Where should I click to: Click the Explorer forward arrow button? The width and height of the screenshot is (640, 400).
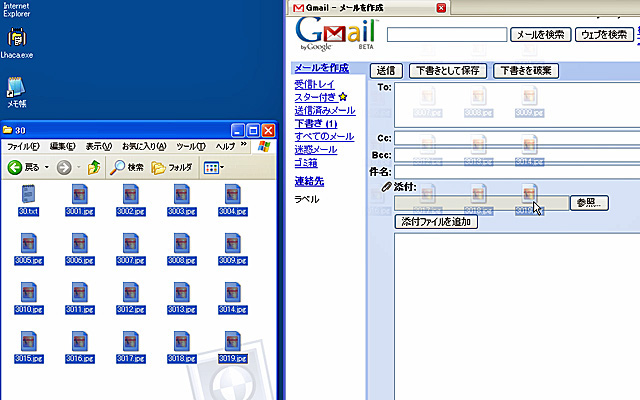click(64, 167)
